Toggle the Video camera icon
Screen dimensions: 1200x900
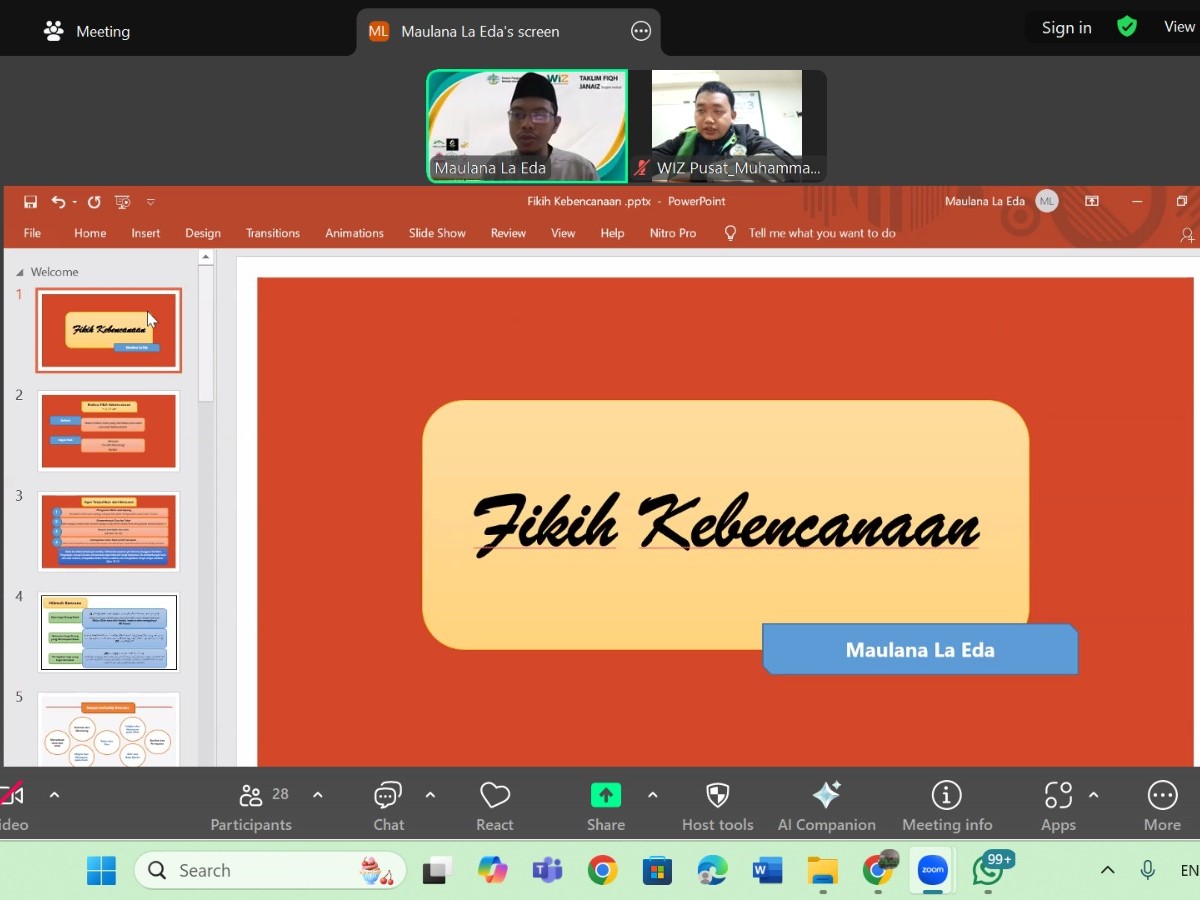point(12,796)
